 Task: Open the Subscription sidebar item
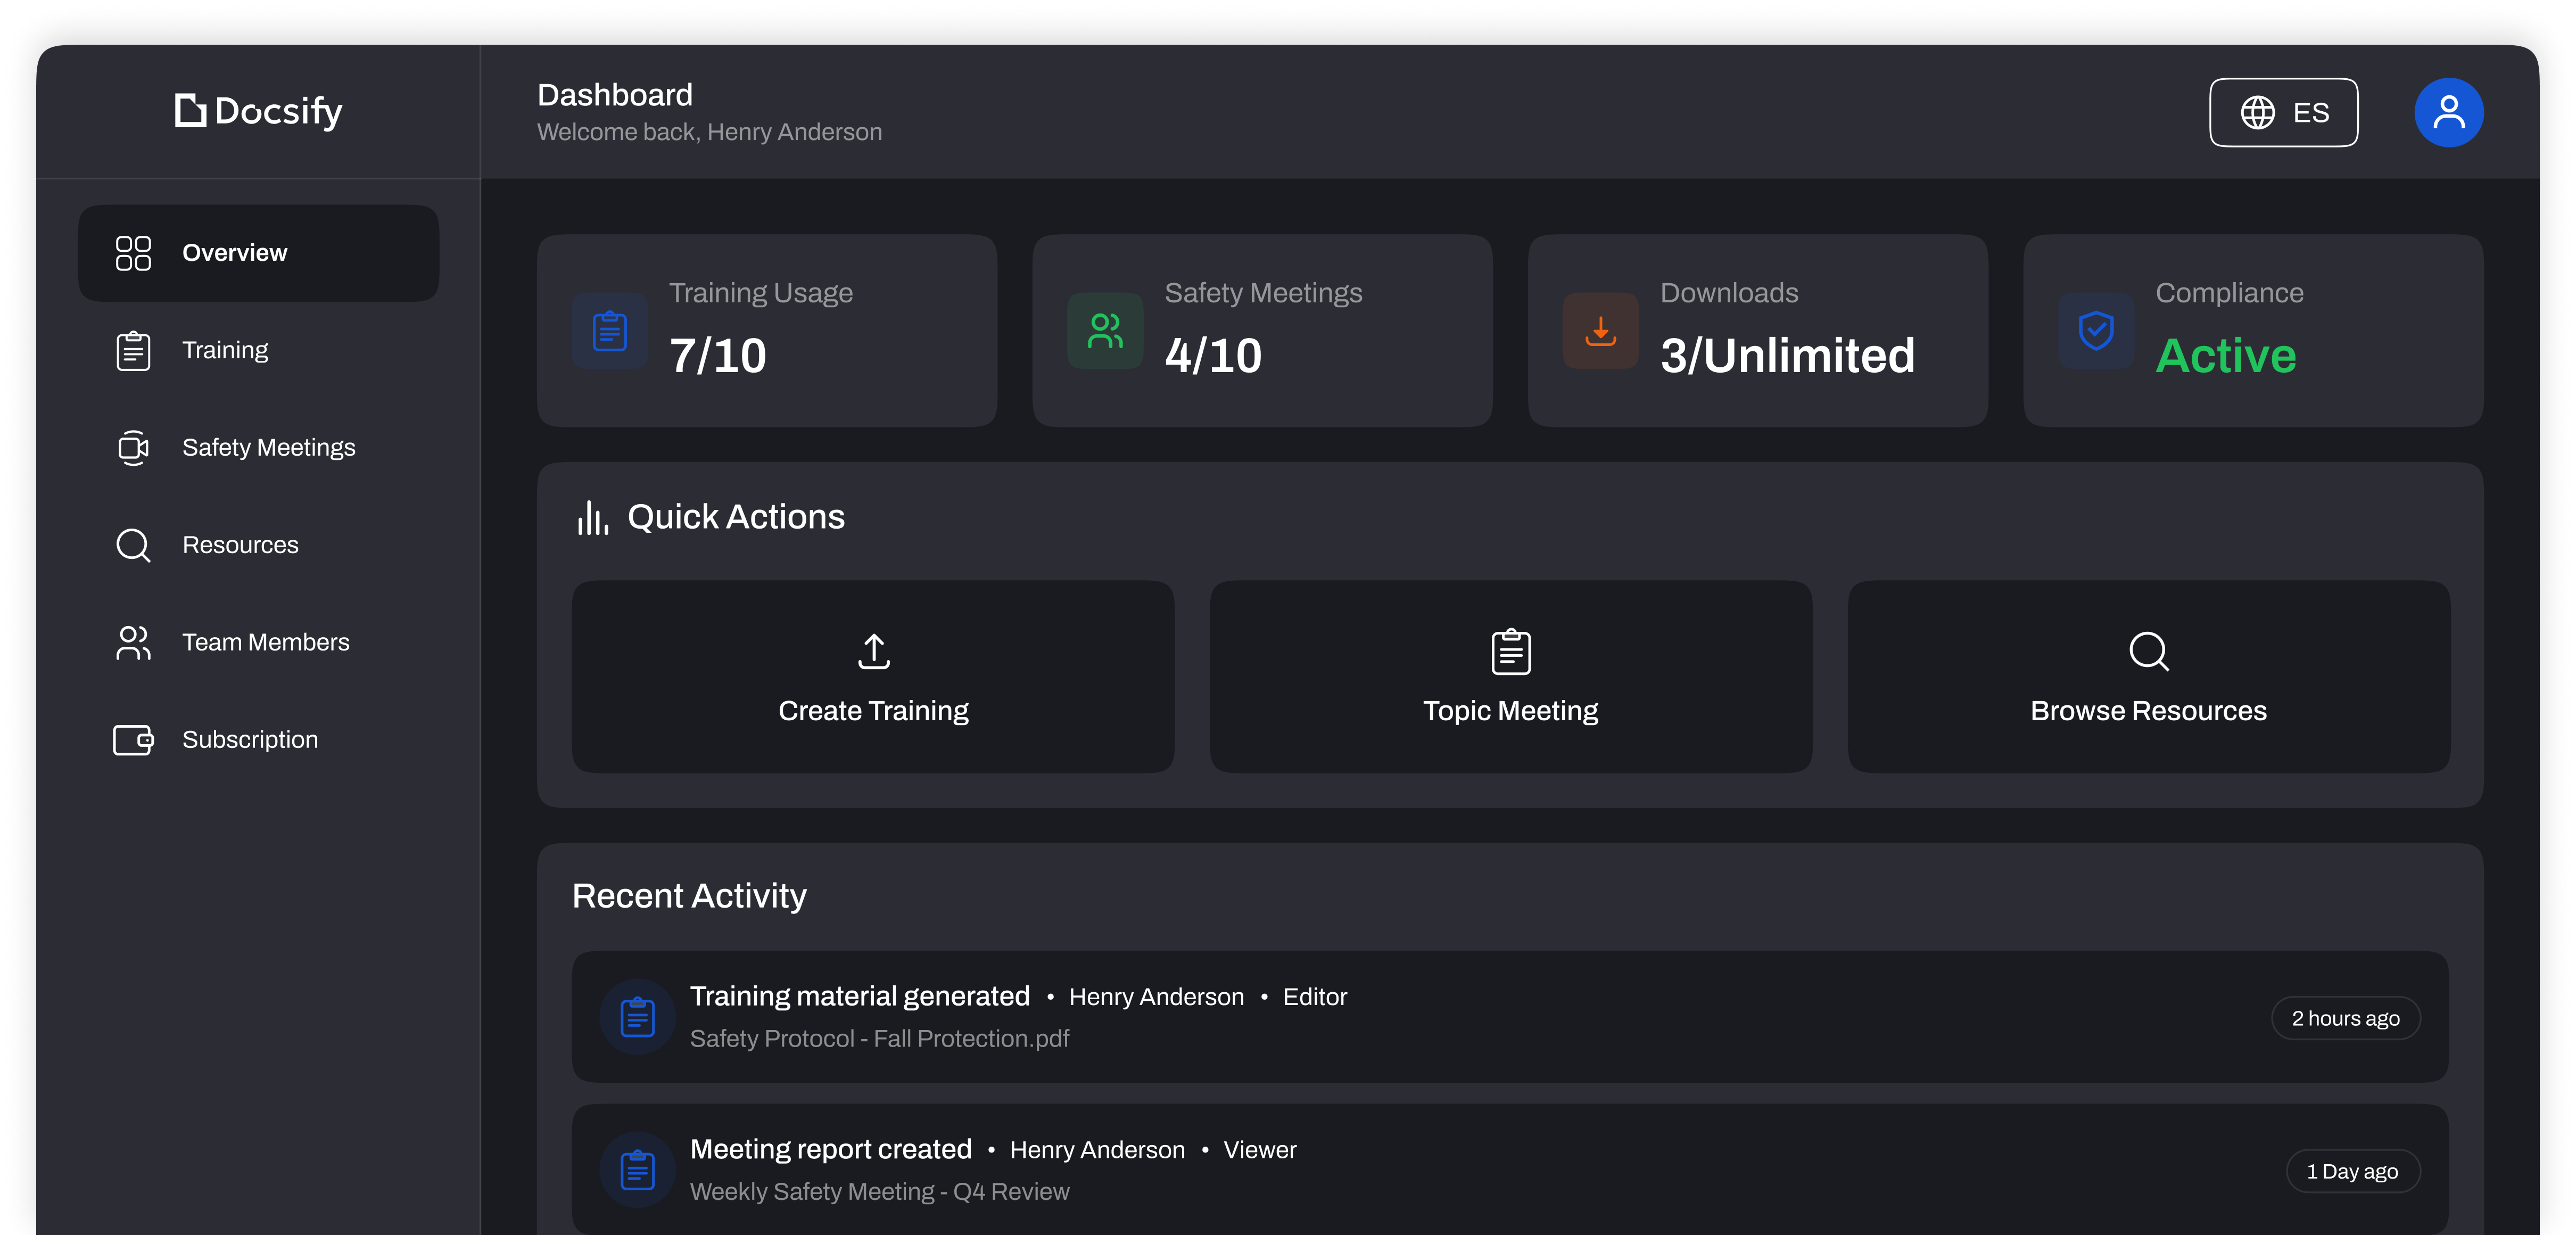coord(250,740)
